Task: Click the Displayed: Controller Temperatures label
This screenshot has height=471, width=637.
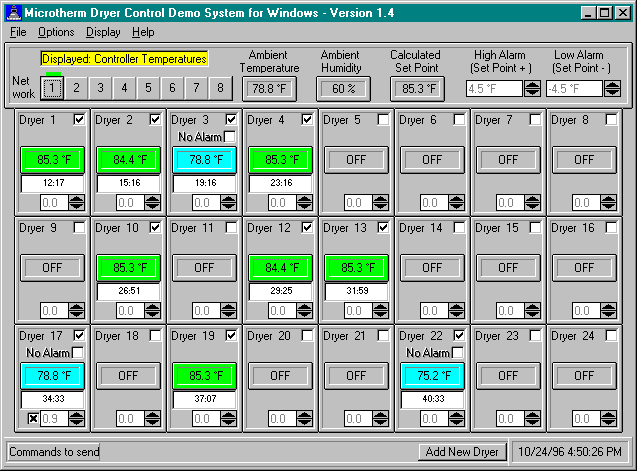Action: (x=124, y=59)
